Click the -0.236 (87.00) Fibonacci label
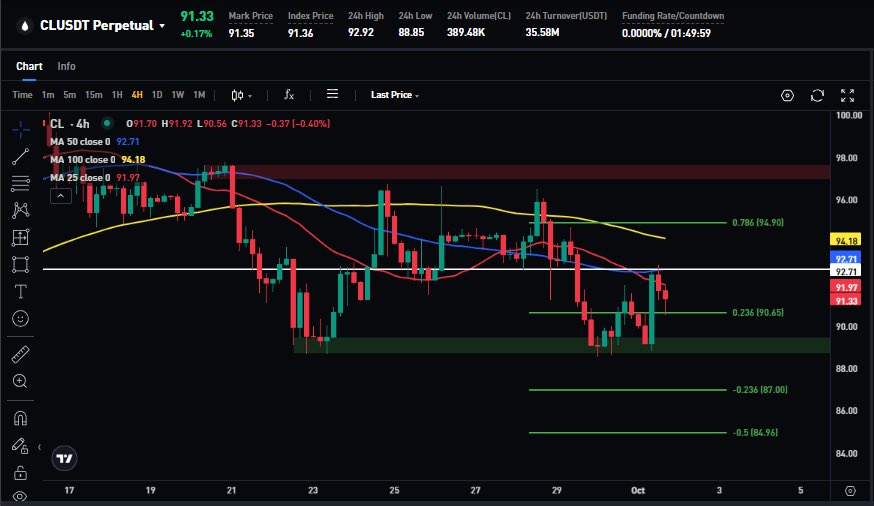 (x=760, y=390)
